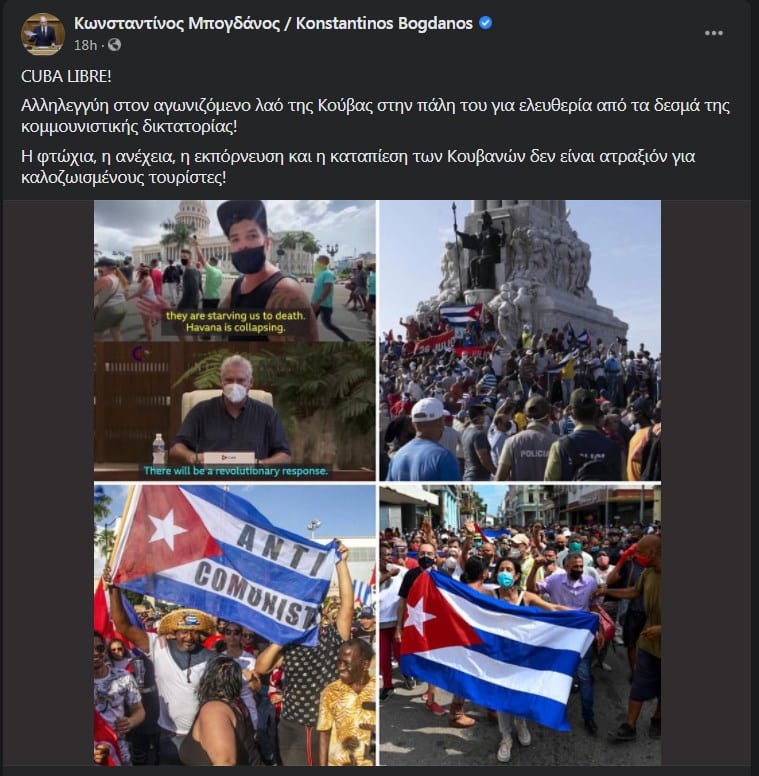
Task: Click the paragraph about κομμουνιστικής δικτατορίας
Action: pos(376,116)
